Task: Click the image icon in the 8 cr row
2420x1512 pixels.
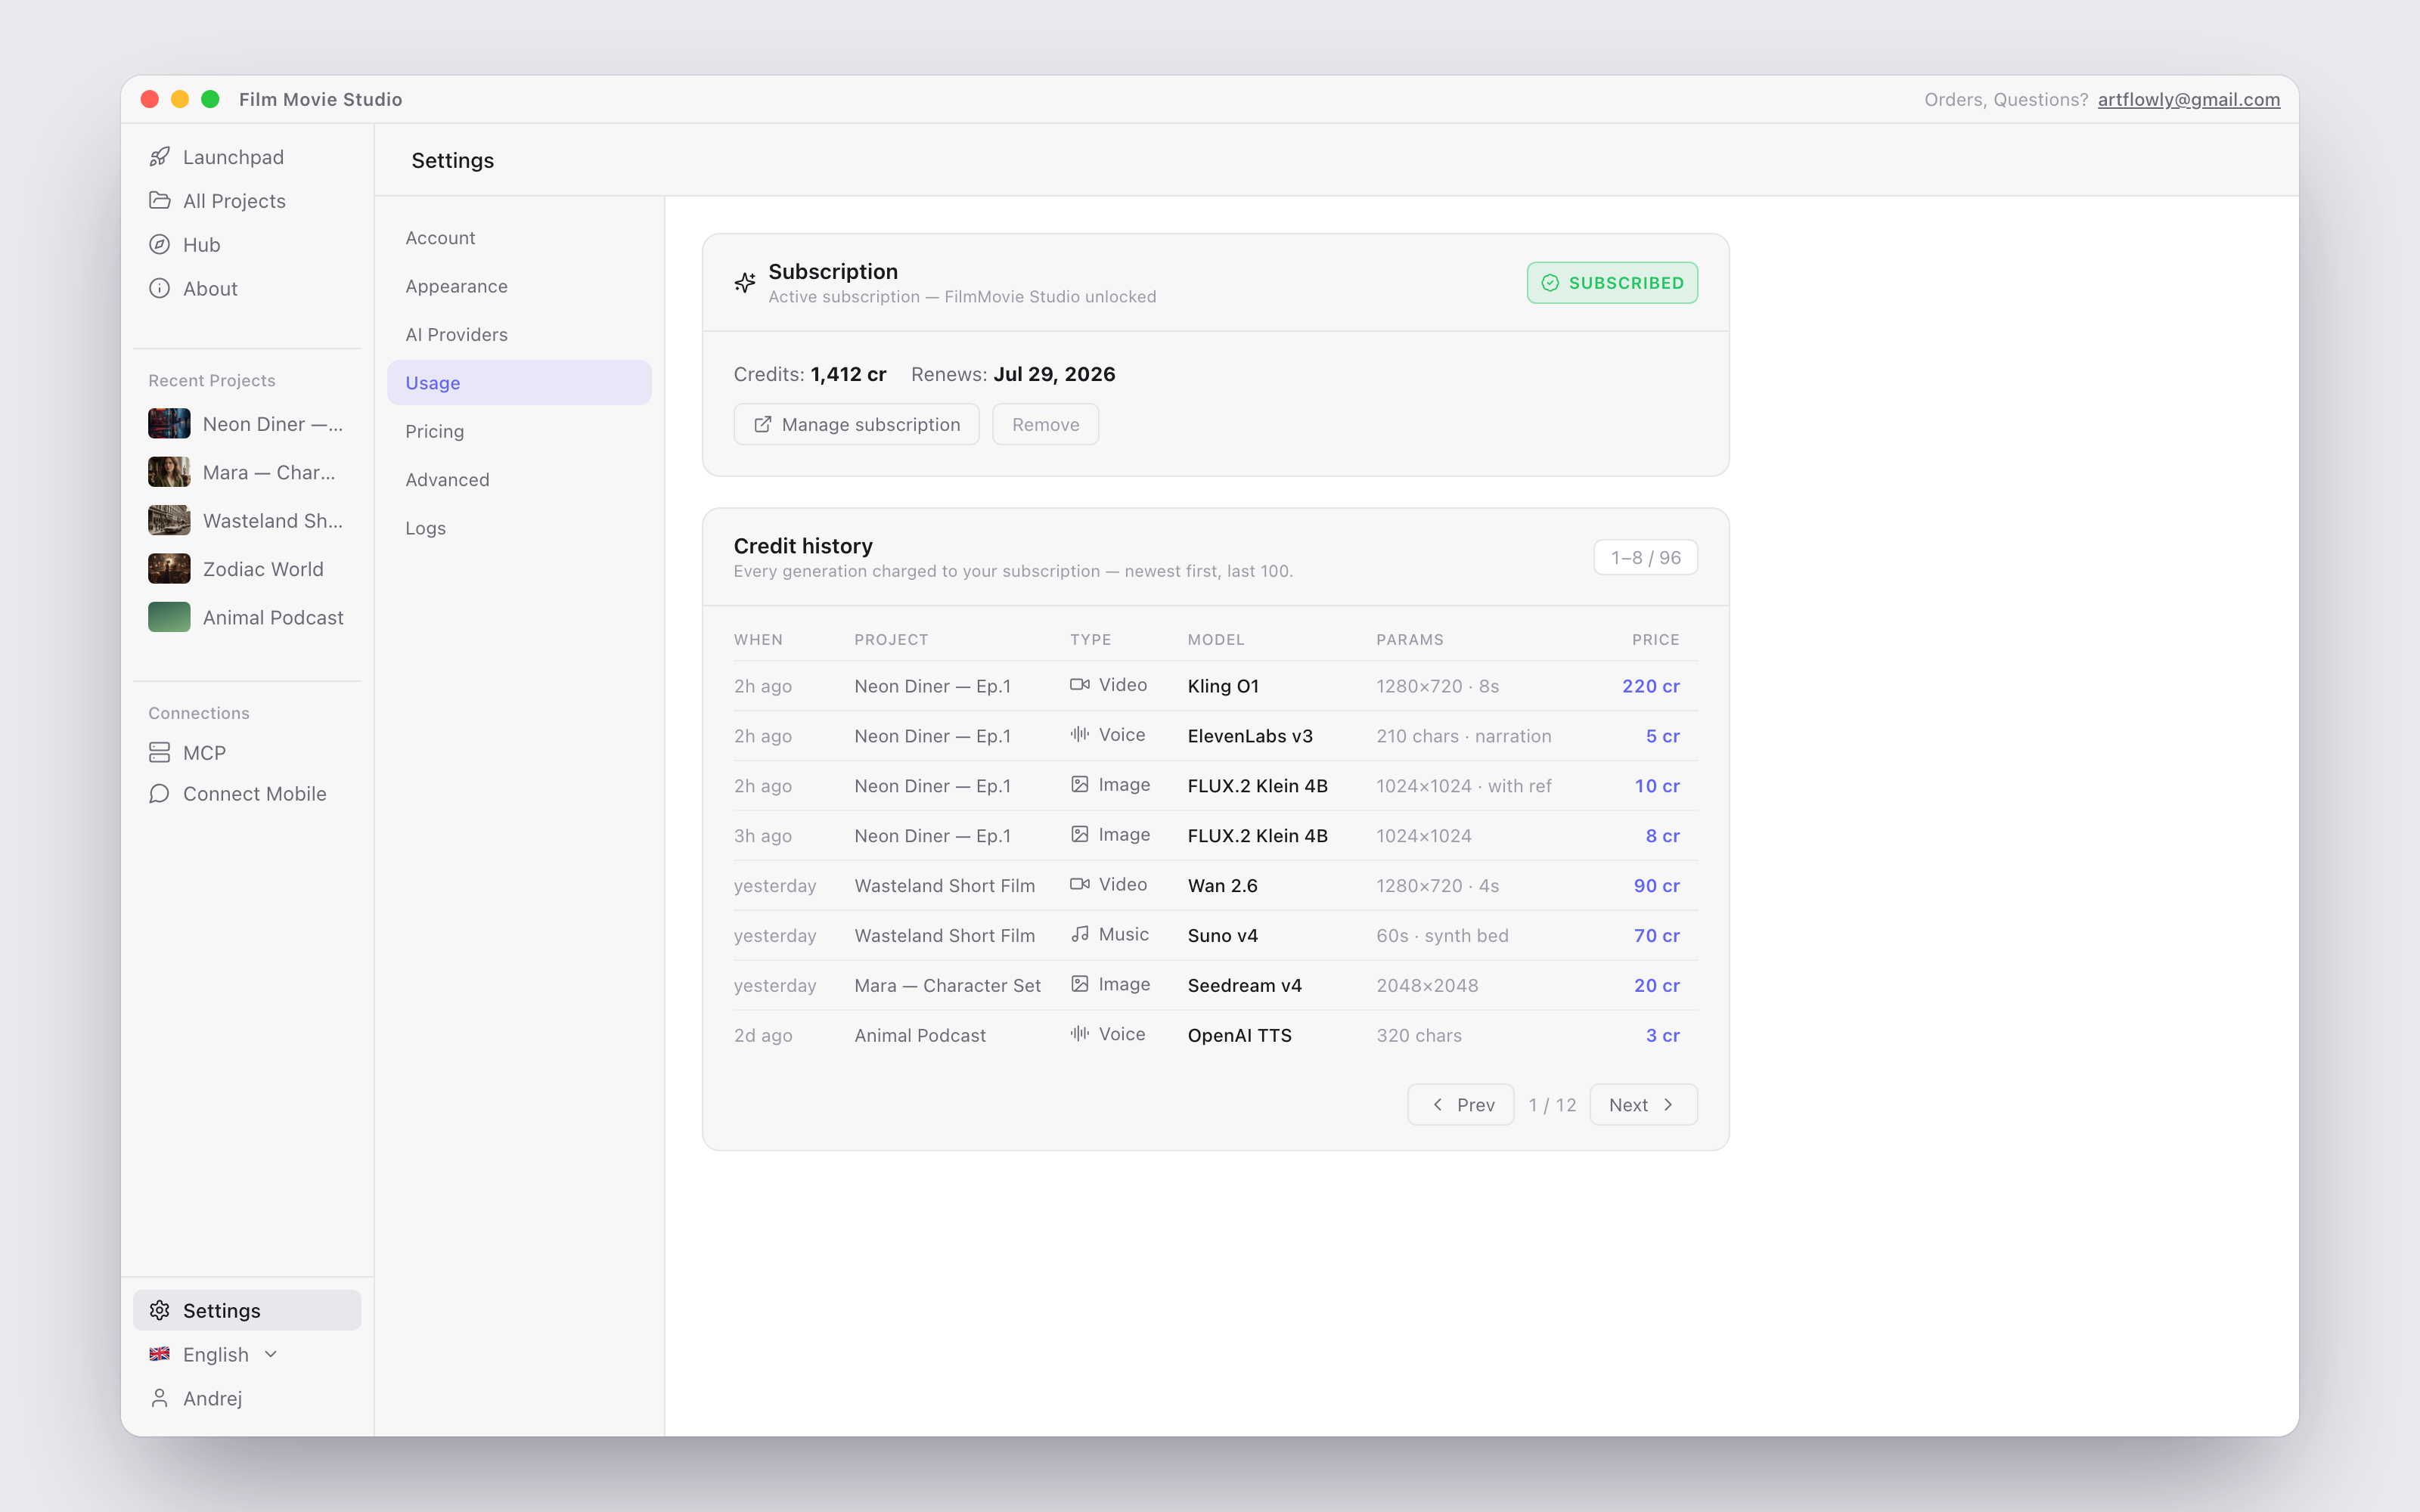Action: tap(1080, 835)
